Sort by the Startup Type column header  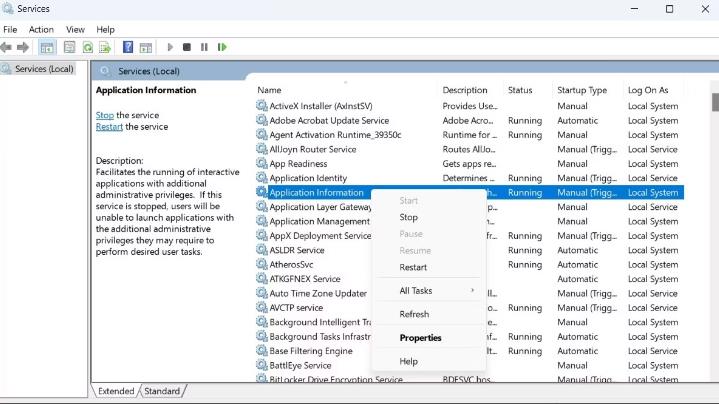point(582,90)
